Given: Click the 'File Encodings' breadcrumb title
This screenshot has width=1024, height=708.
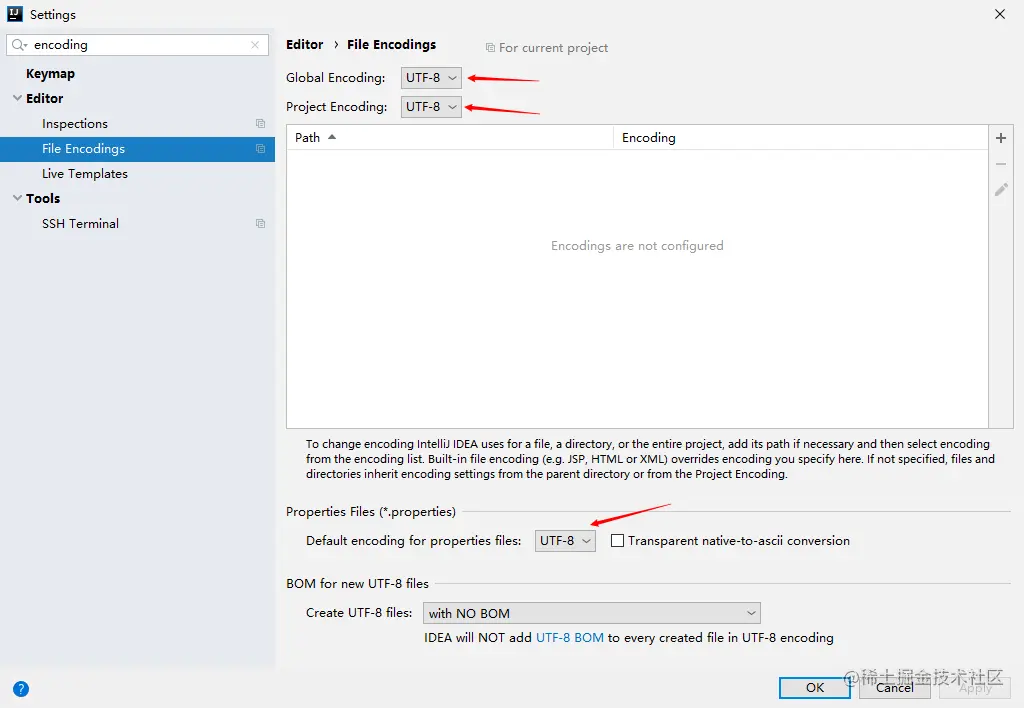Looking at the screenshot, I should click(391, 44).
